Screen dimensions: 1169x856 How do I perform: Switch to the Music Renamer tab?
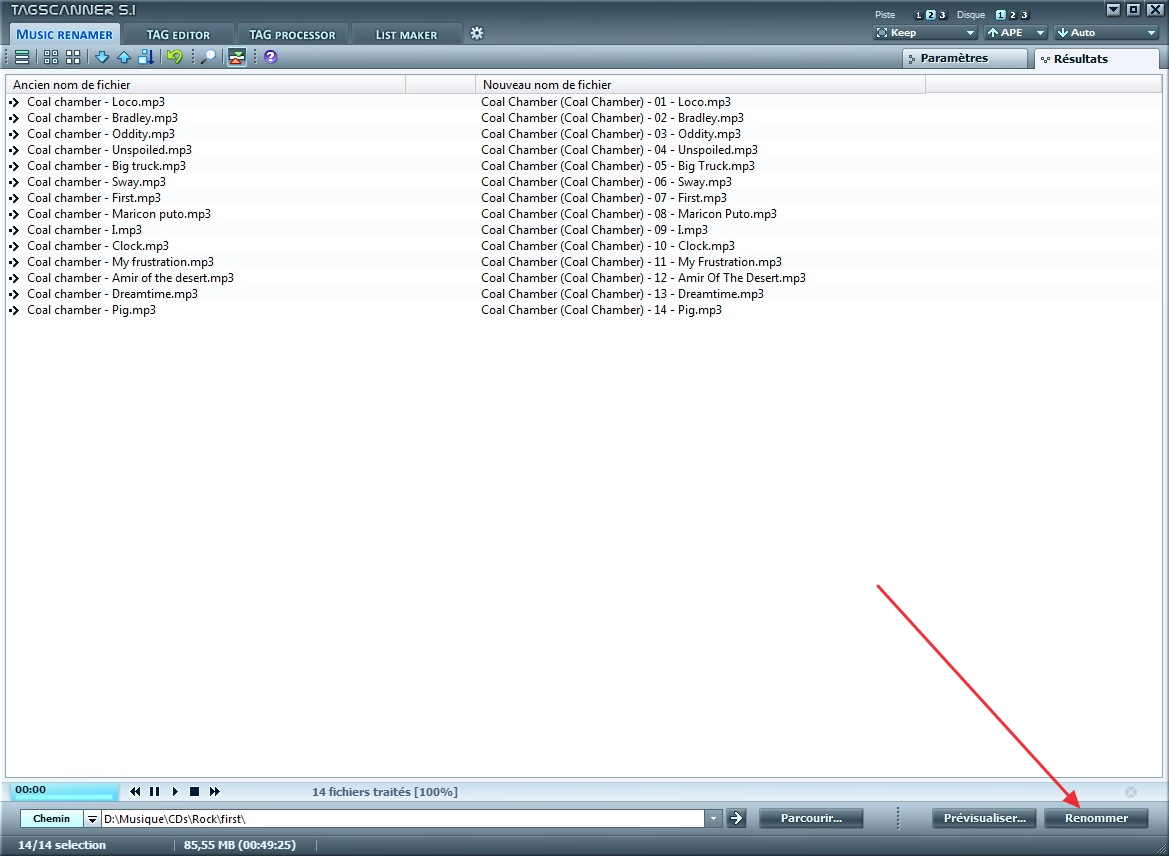[x=64, y=34]
